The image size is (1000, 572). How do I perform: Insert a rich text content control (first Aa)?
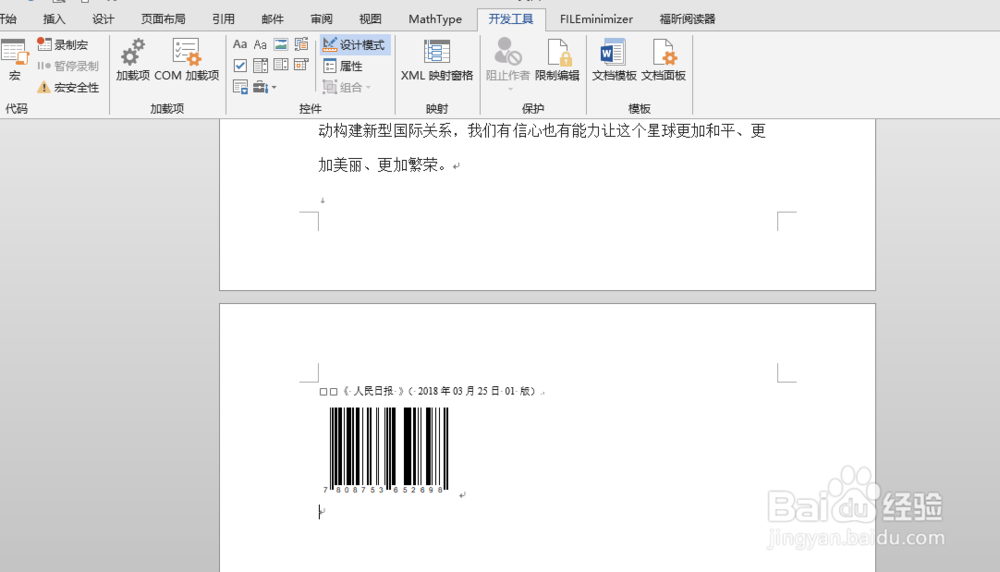pos(240,45)
